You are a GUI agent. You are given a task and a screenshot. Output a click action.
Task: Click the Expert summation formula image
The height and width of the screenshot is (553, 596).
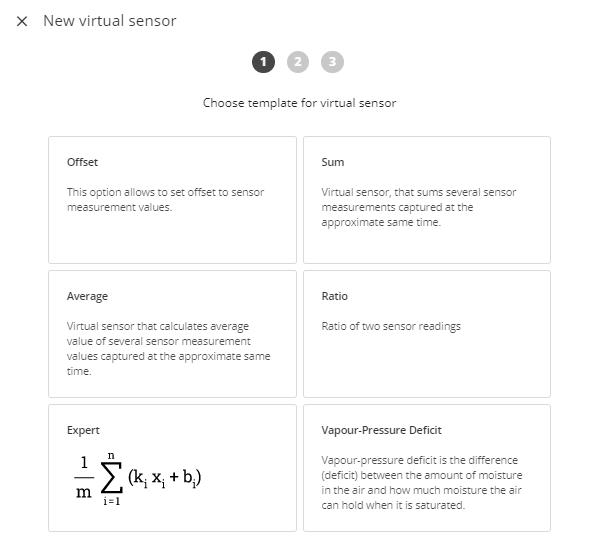click(x=138, y=479)
